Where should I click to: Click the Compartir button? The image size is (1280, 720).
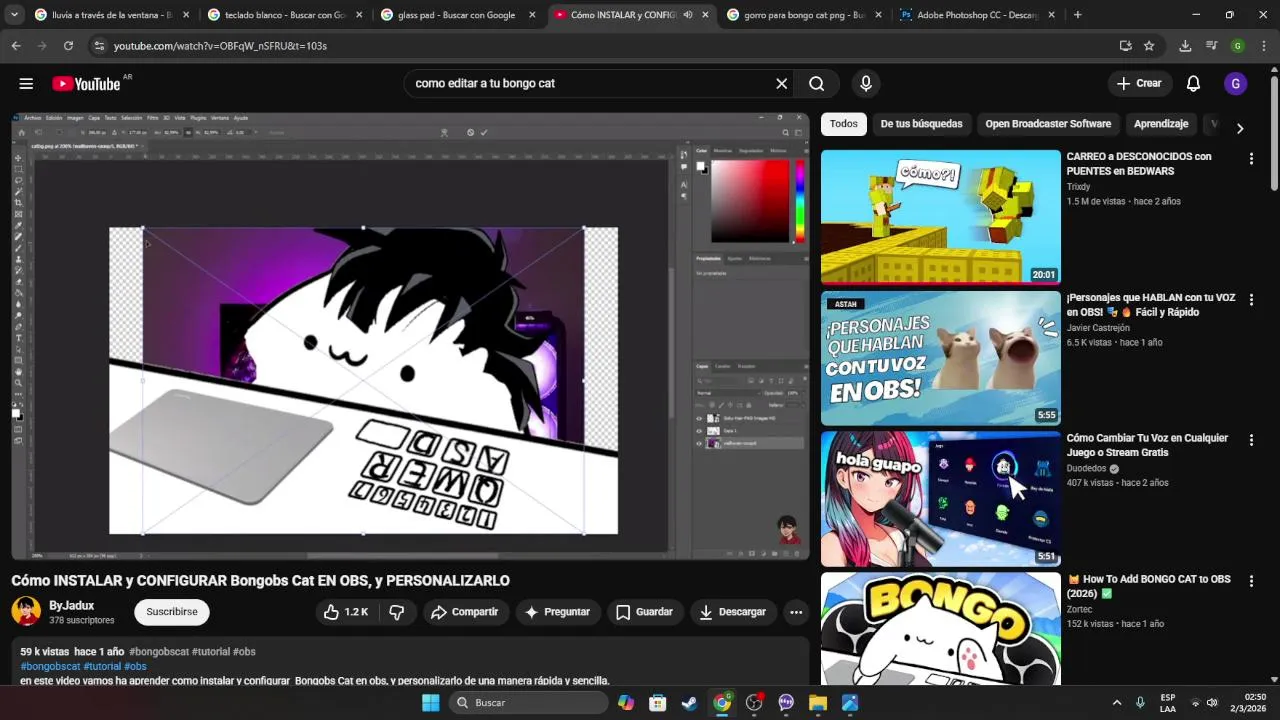coord(464,612)
